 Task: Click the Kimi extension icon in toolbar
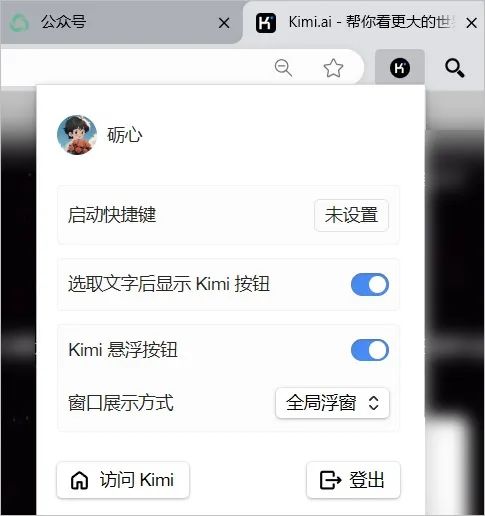[400, 68]
